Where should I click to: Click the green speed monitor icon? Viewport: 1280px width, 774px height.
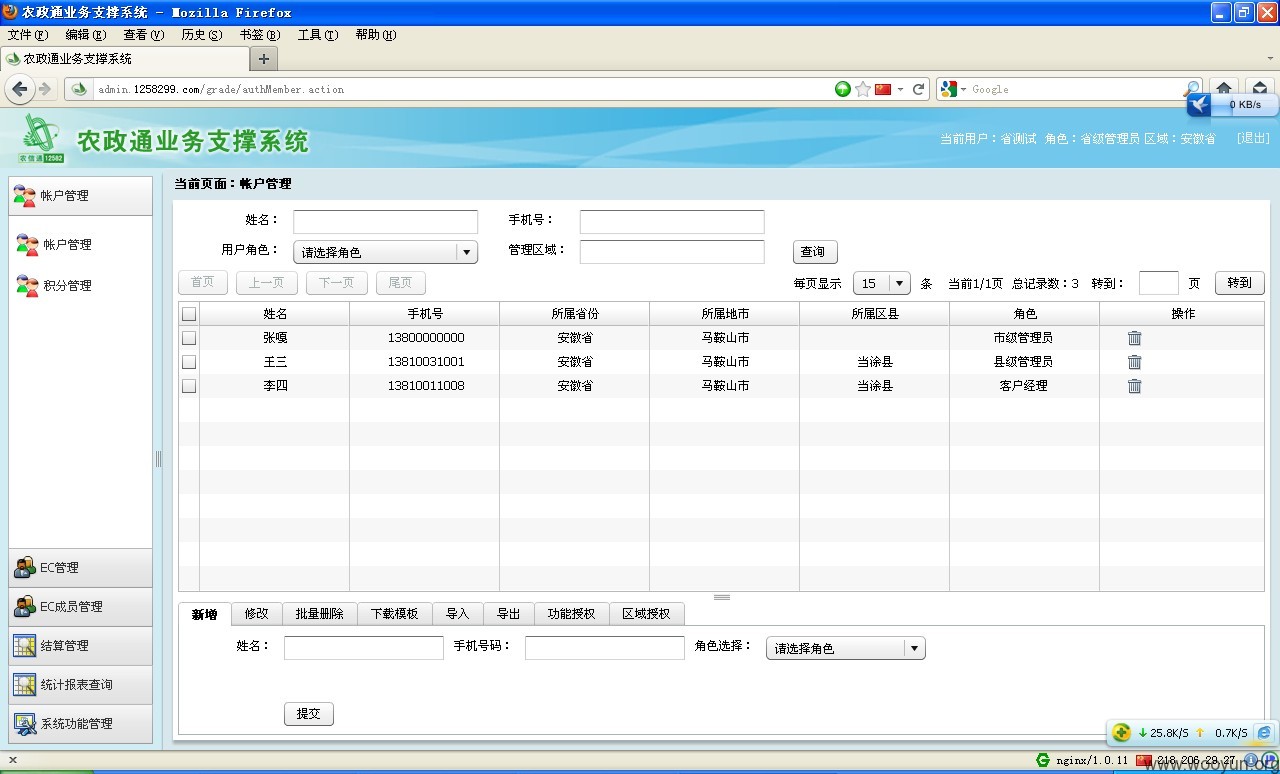coord(1122,733)
